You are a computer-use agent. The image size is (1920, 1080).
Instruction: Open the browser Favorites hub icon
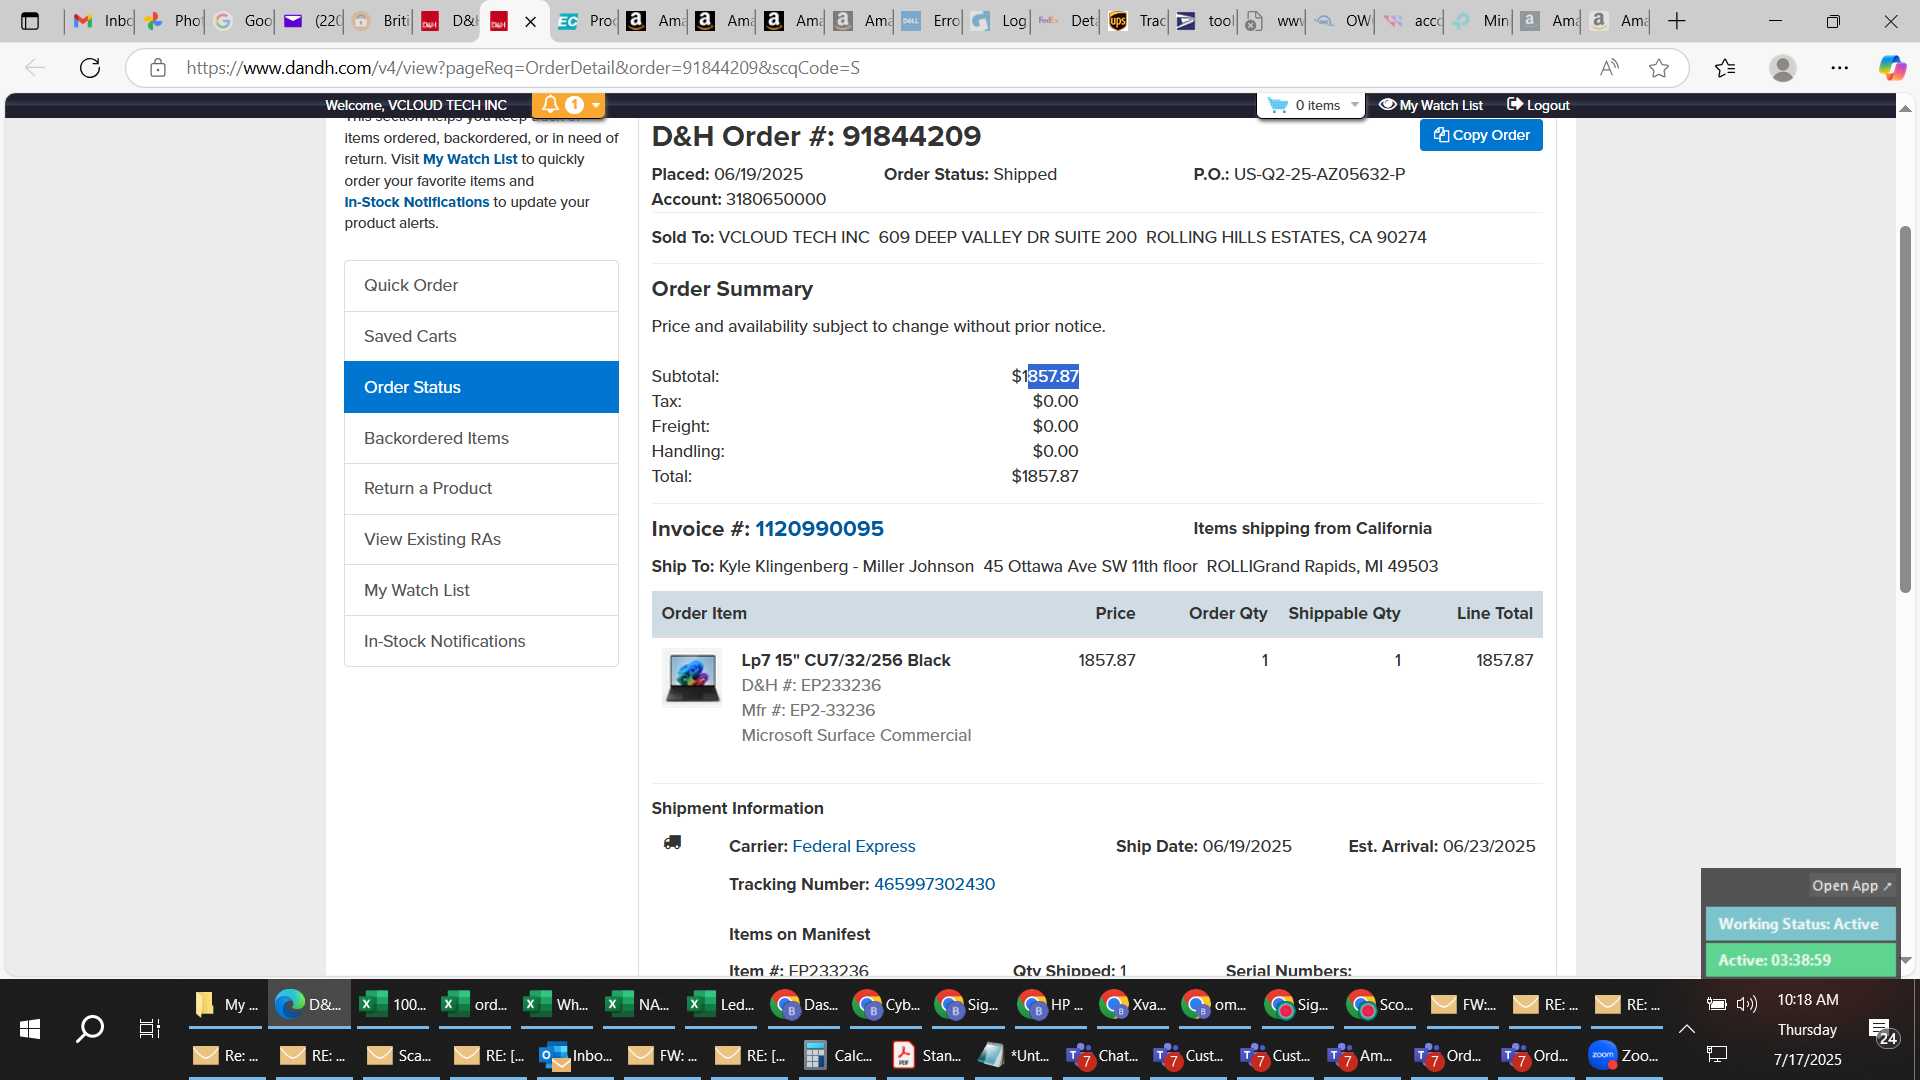pos(1725,68)
